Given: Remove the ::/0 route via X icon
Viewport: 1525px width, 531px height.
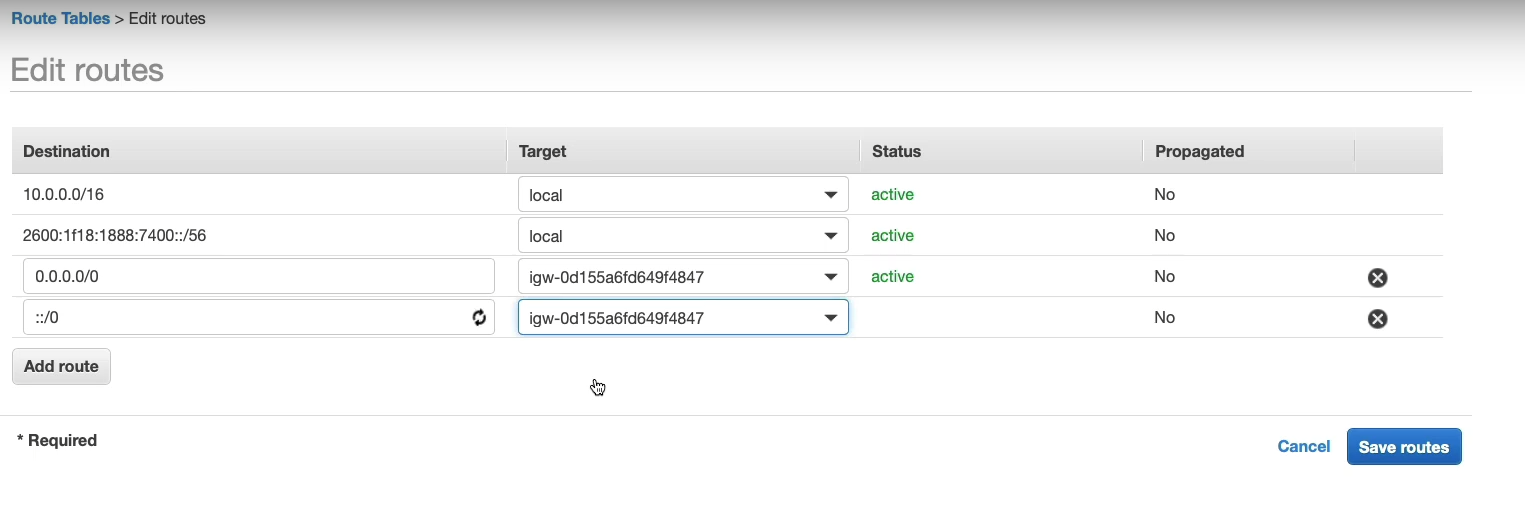Looking at the screenshot, I should [1377, 319].
